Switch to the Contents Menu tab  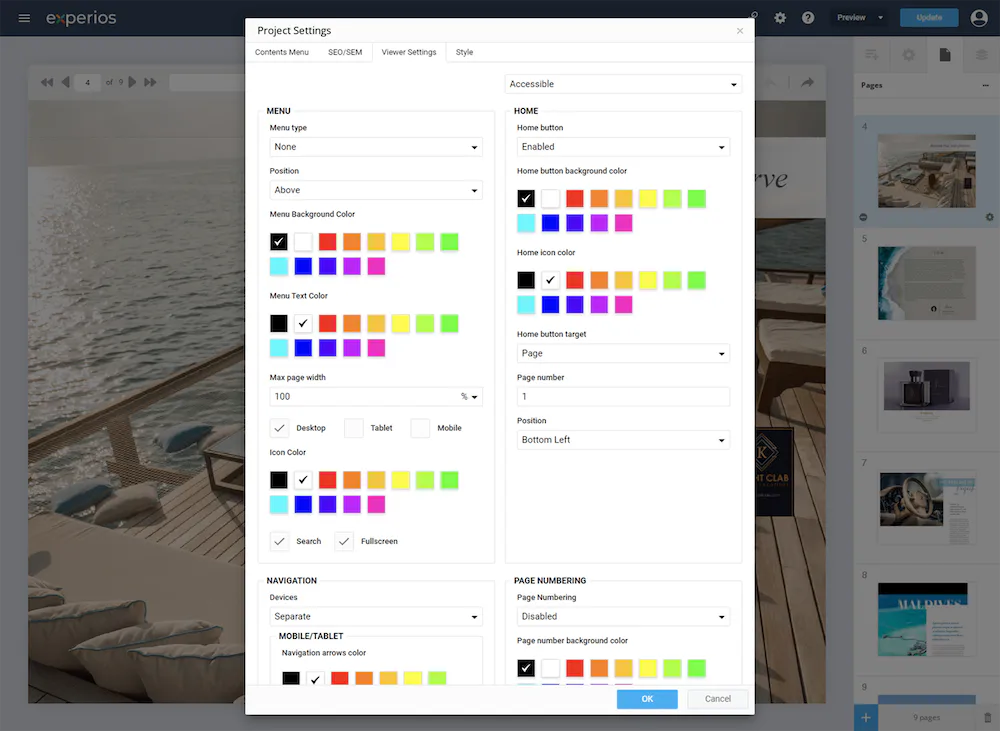coord(282,52)
